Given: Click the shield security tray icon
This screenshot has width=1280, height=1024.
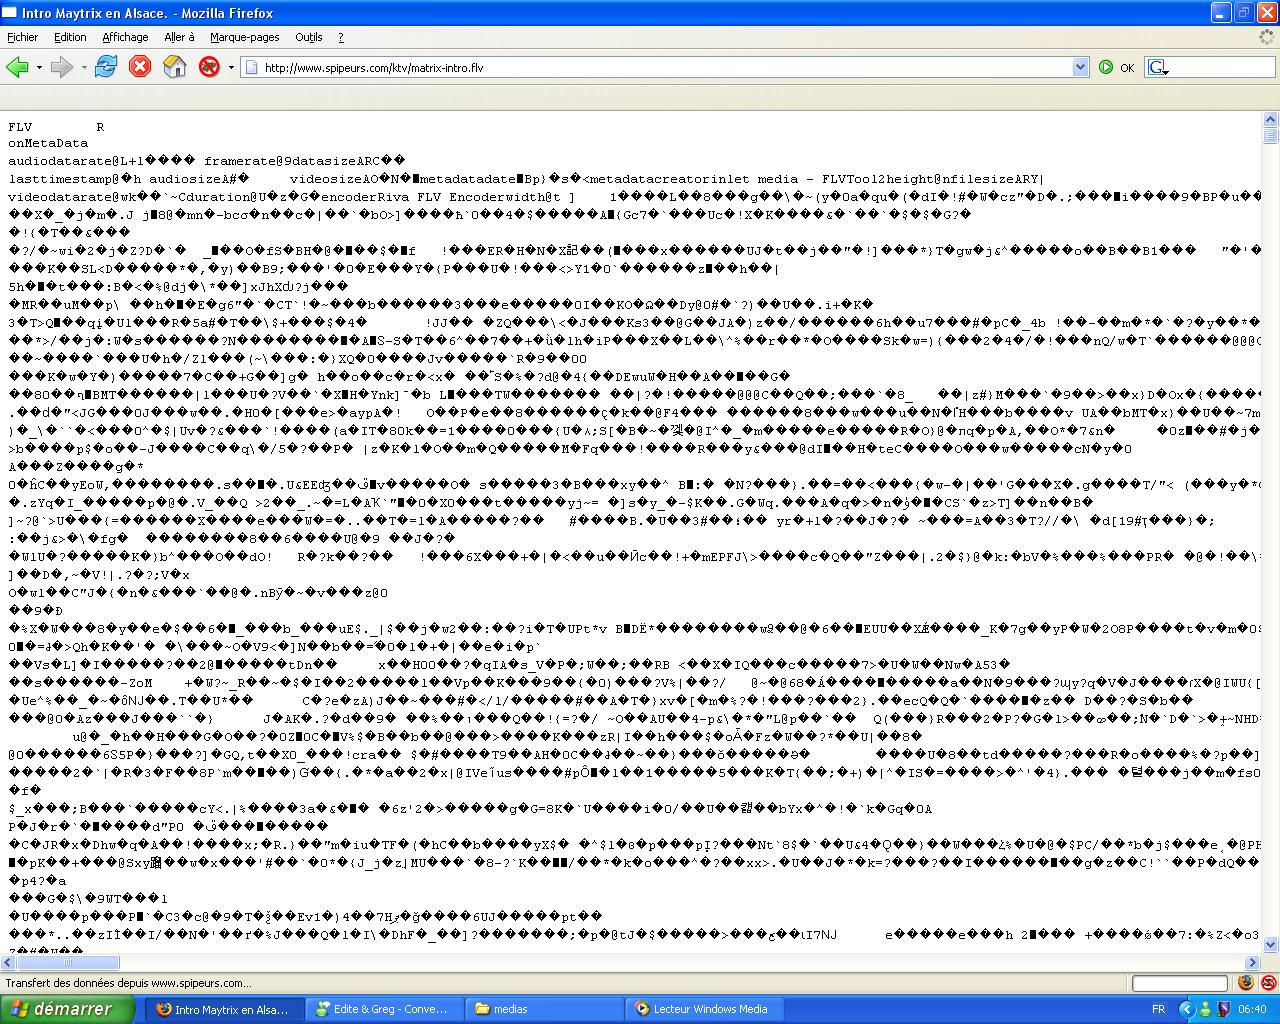Looking at the screenshot, I should (1223, 1009).
